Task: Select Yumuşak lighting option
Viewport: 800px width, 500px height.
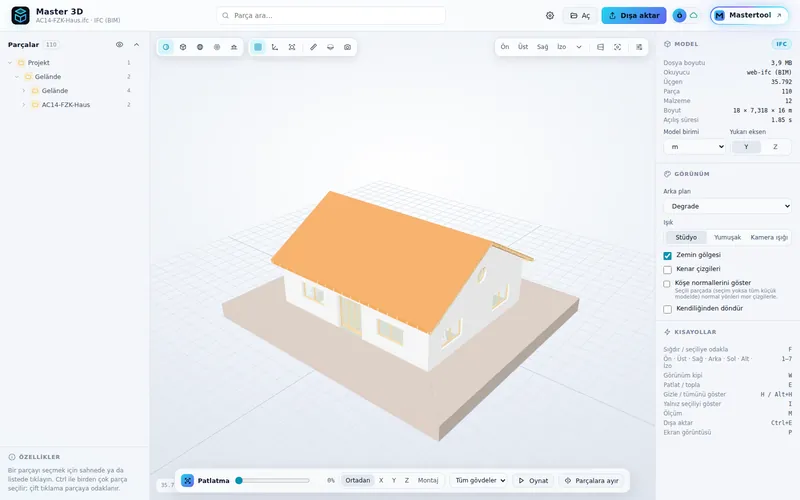Action: tap(727, 237)
